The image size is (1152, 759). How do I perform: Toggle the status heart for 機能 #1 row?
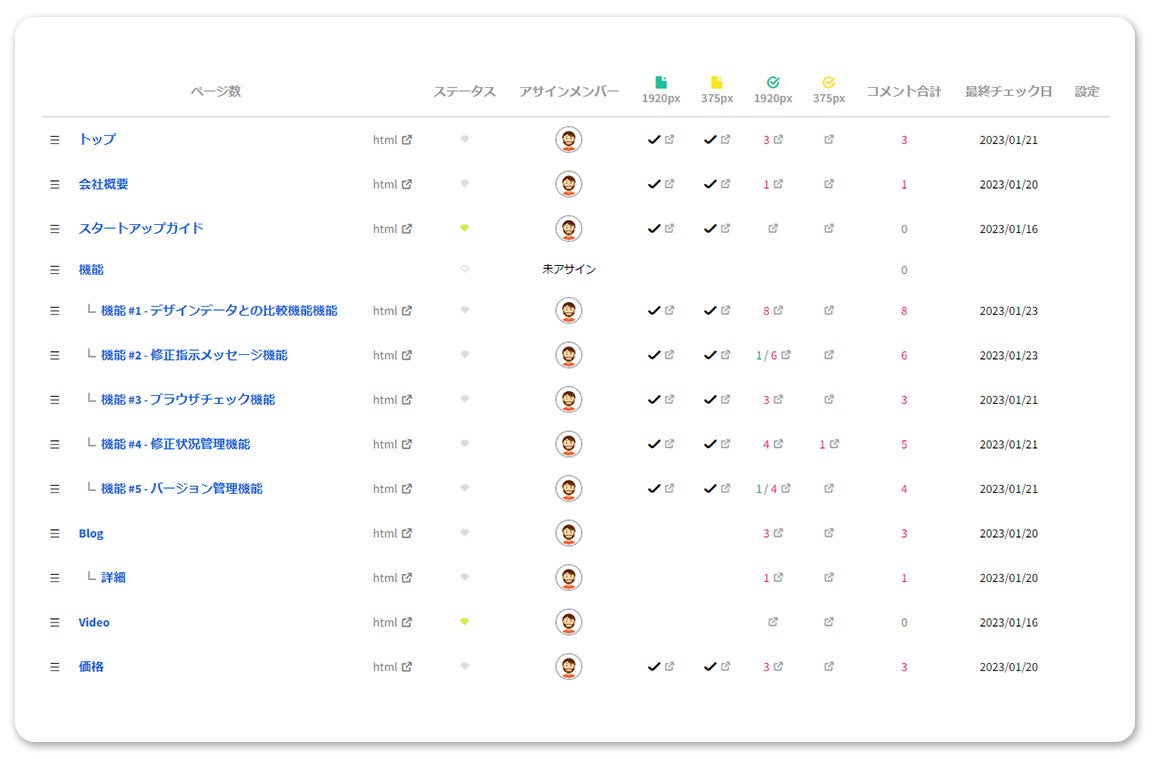coord(464,310)
